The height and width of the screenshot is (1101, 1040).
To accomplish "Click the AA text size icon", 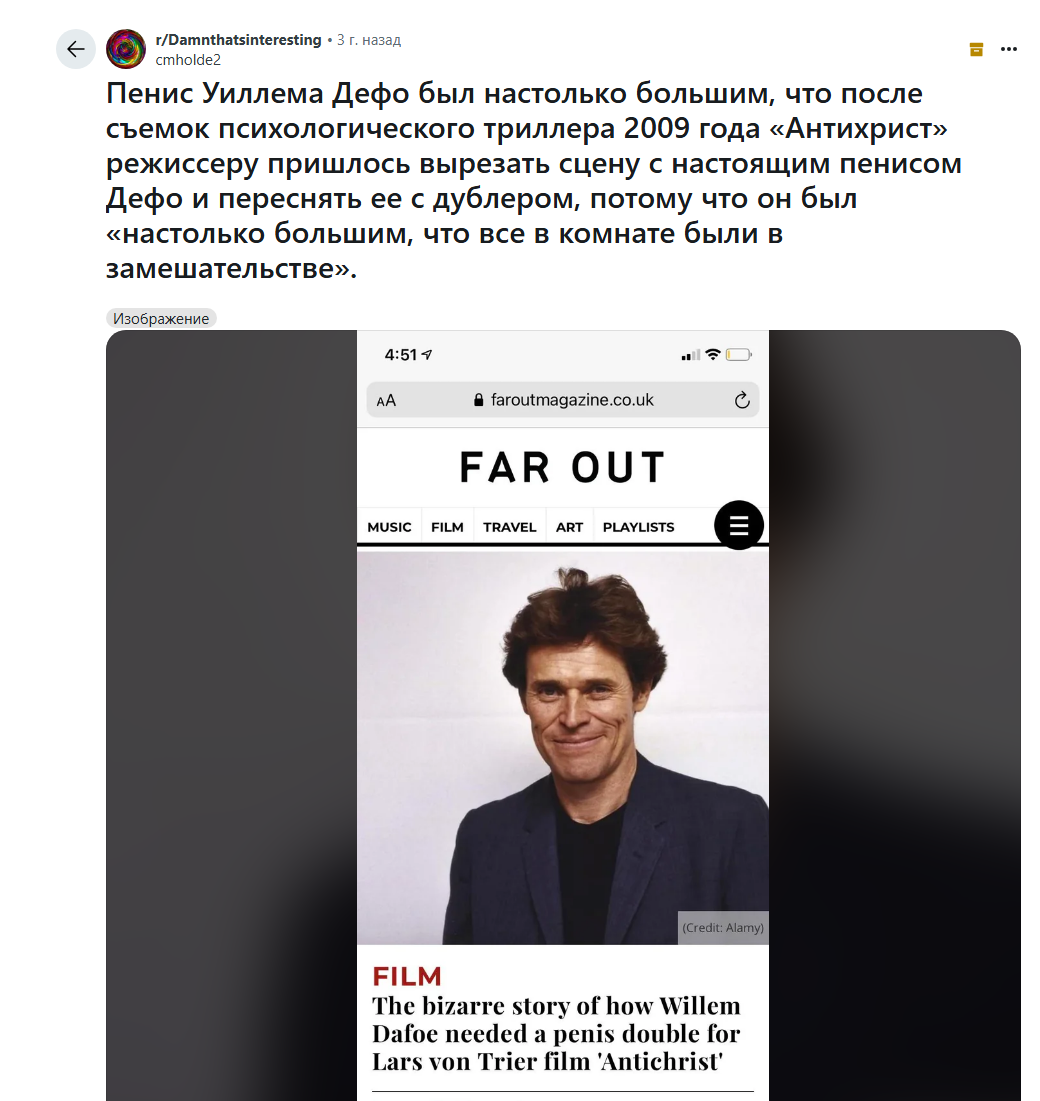I will (x=386, y=401).
